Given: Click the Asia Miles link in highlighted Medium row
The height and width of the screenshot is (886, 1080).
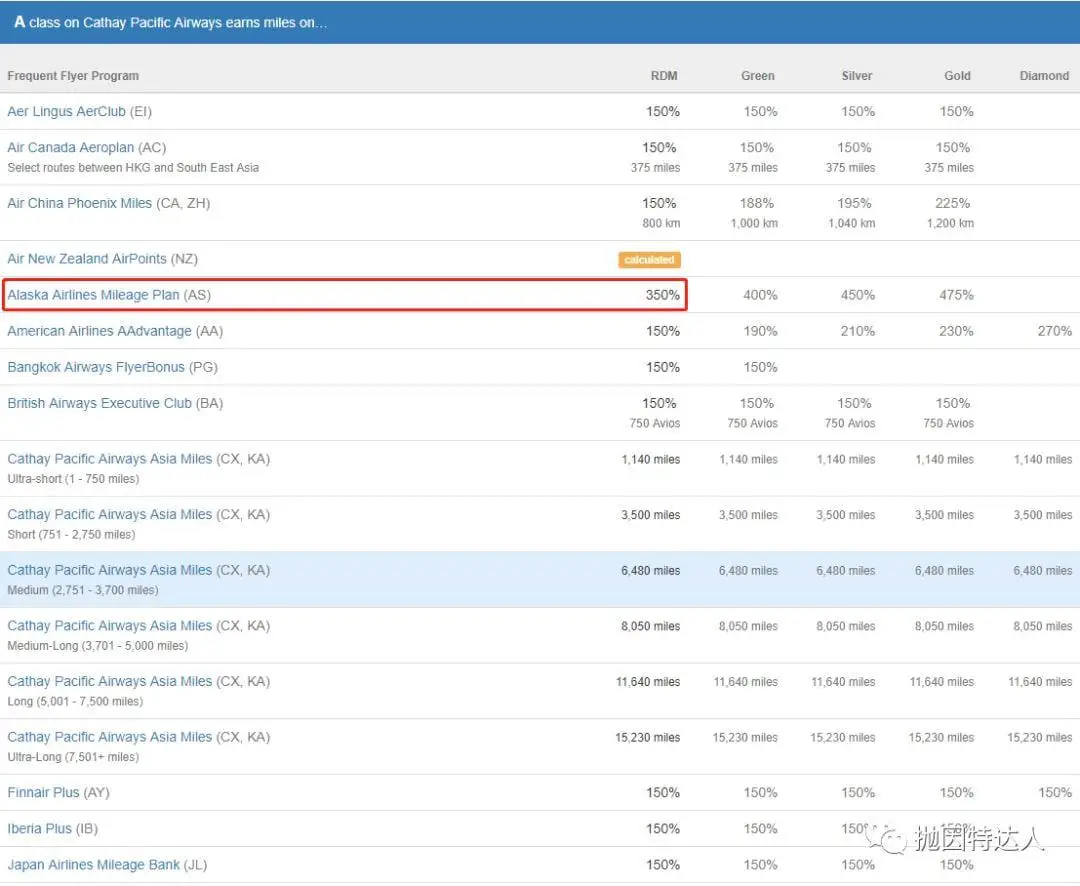Looking at the screenshot, I should tap(110, 570).
